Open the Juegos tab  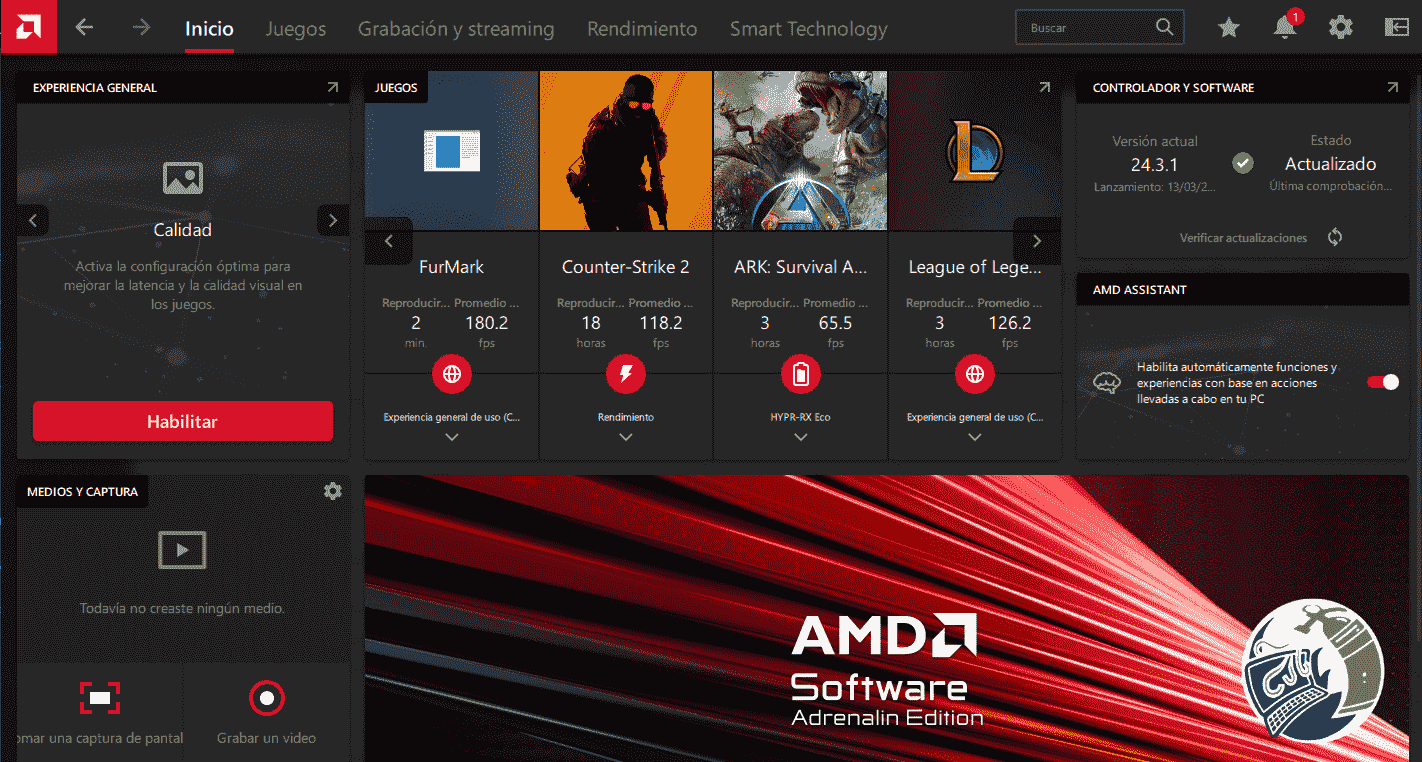pyautogui.click(x=296, y=29)
